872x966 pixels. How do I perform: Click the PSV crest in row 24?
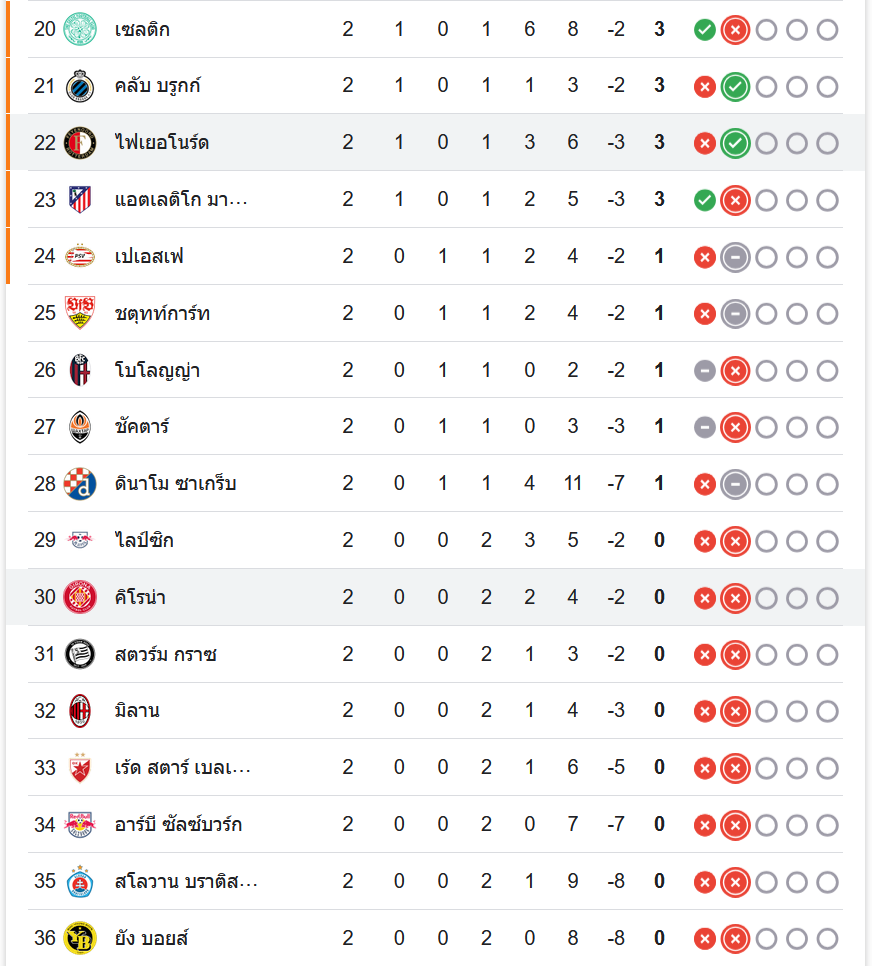coord(79,257)
